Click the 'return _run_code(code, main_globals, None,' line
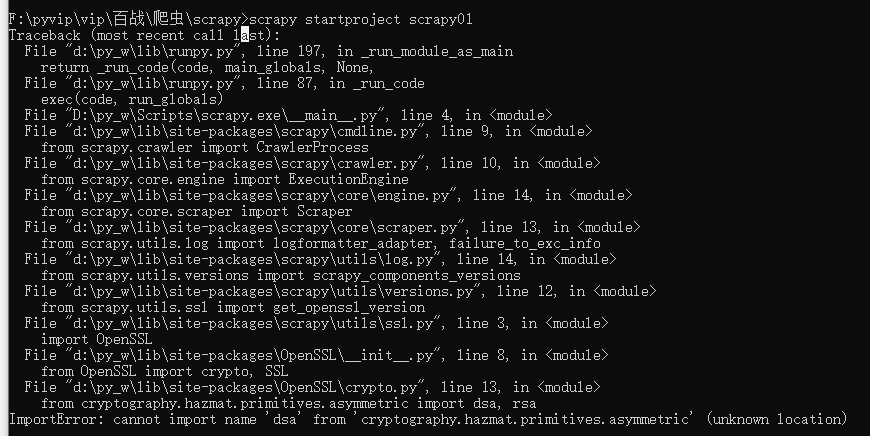The image size is (870, 436). coord(208,68)
